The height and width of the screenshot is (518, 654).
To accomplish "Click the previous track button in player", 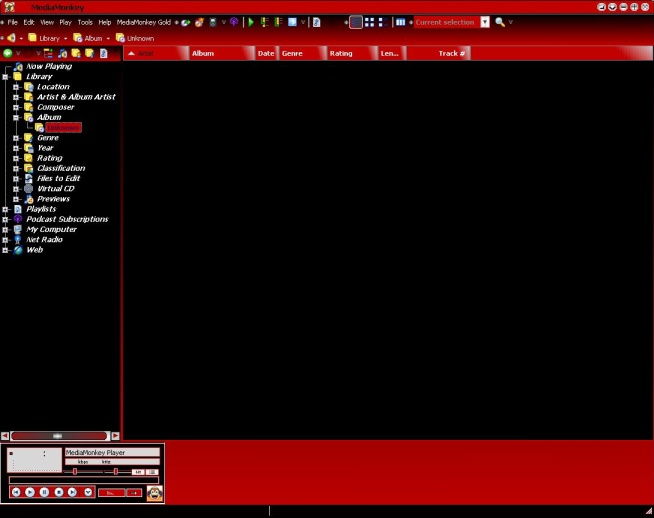I will 16,492.
